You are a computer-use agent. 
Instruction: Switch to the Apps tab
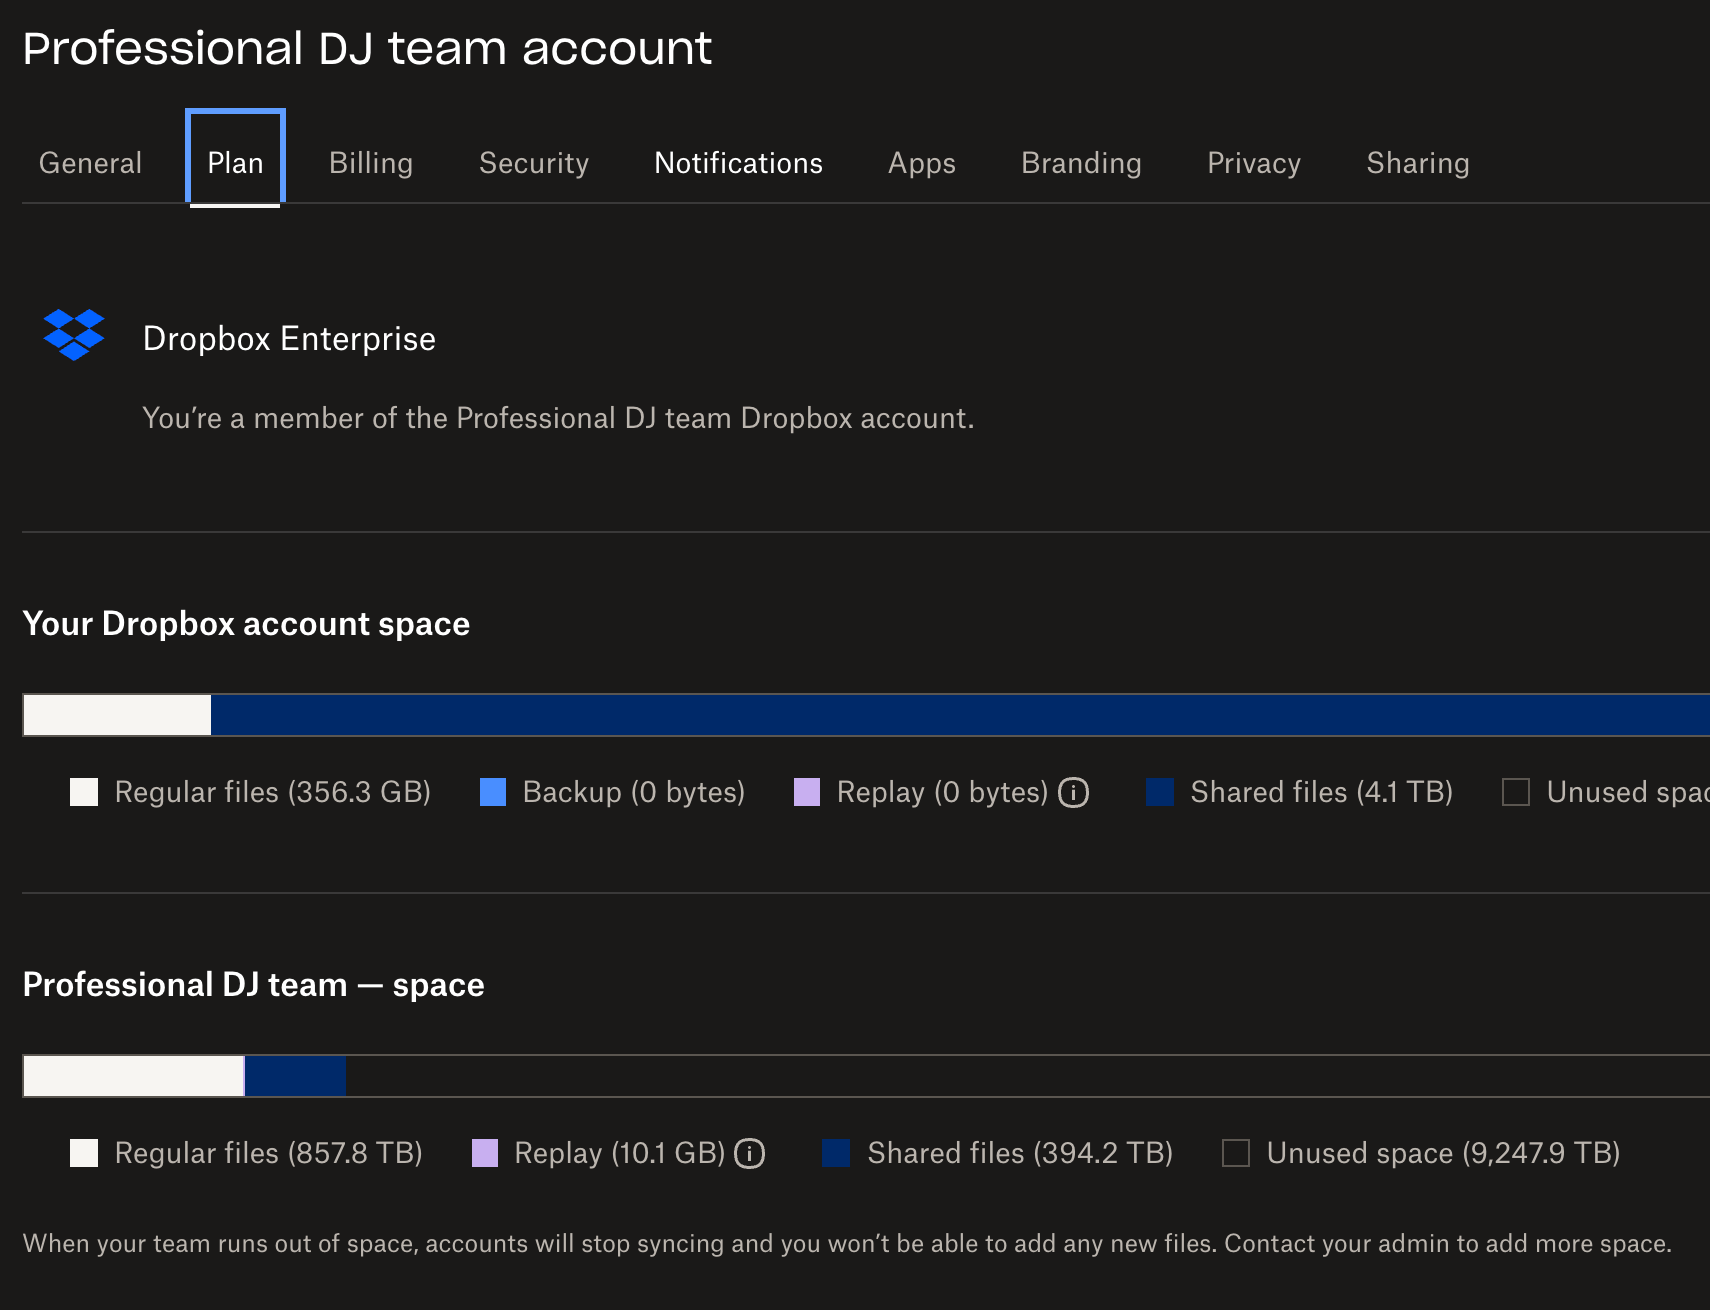pos(921,163)
